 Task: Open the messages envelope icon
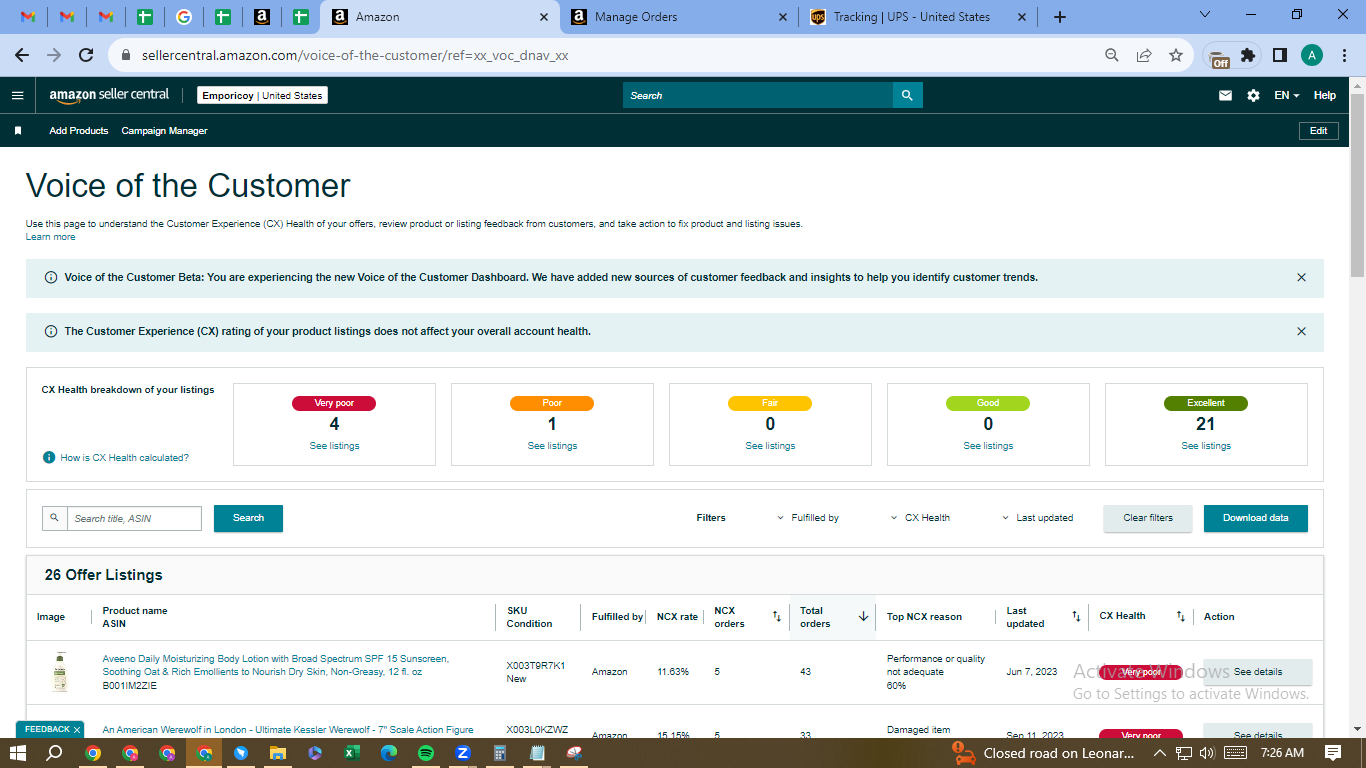[x=1225, y=95]
